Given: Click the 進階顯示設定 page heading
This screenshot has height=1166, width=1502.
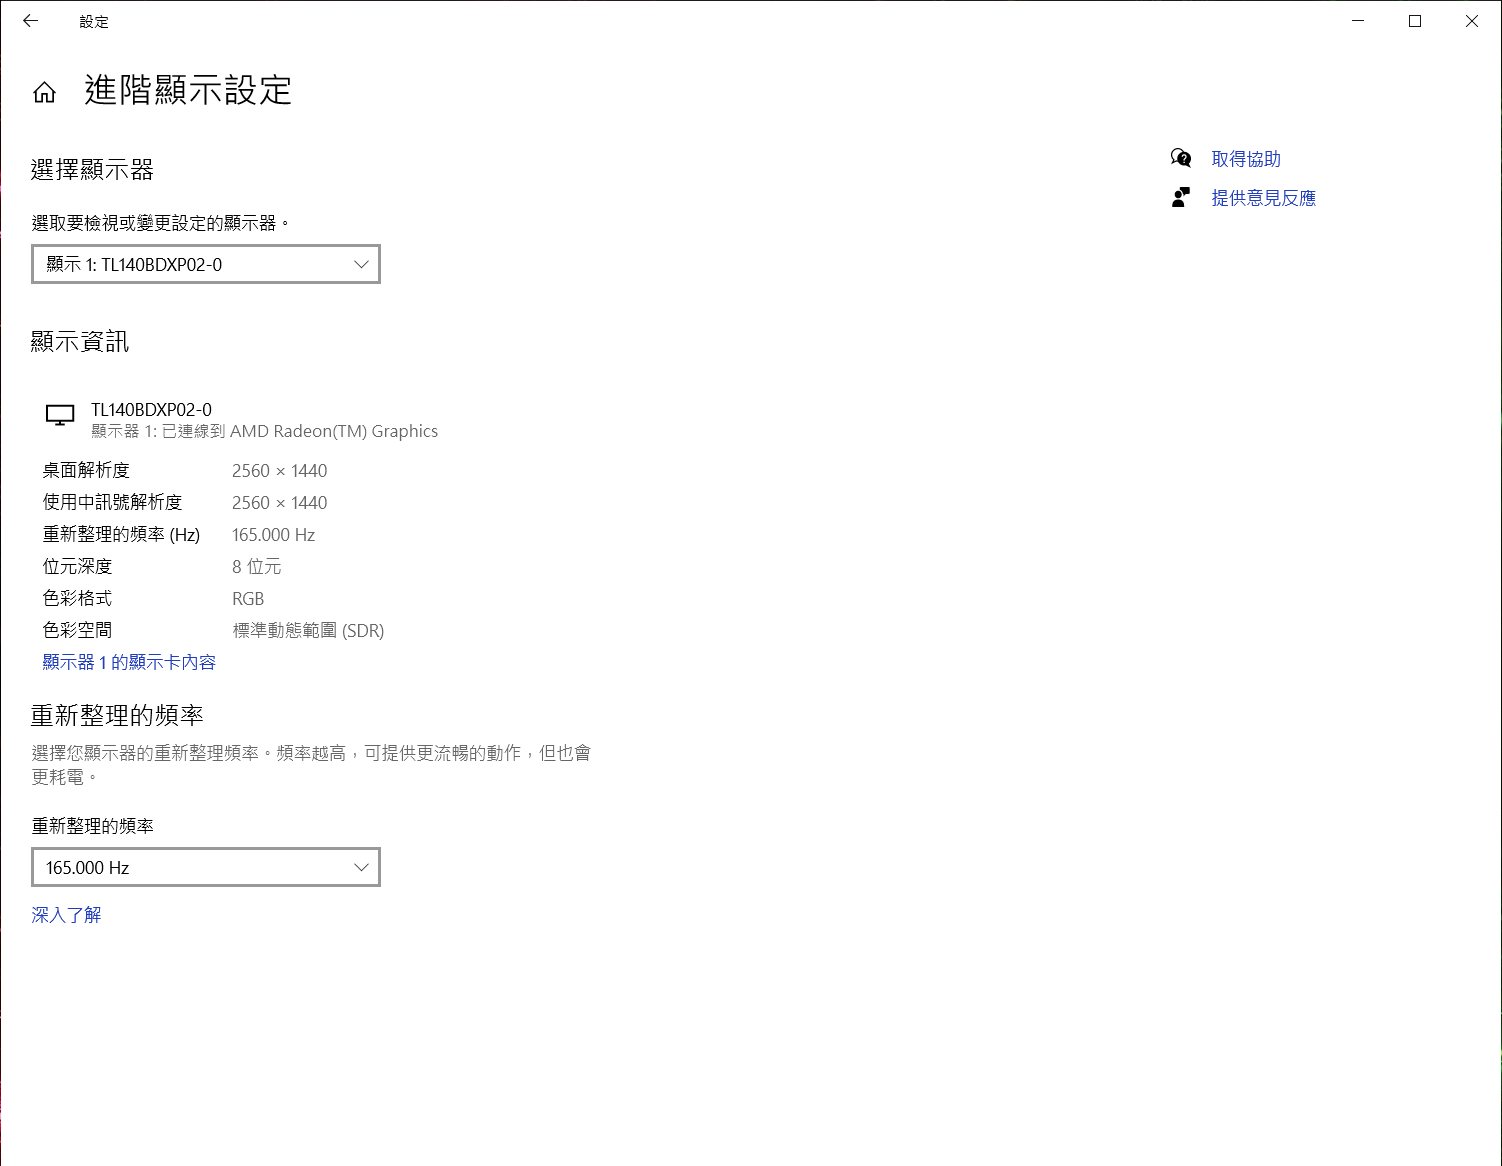Looking at the screenshot, I should (x=188, y=90).
